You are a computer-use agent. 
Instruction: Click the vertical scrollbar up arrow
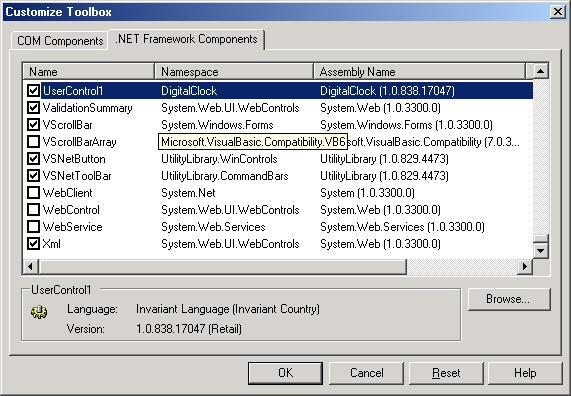(x=541, y=71)
